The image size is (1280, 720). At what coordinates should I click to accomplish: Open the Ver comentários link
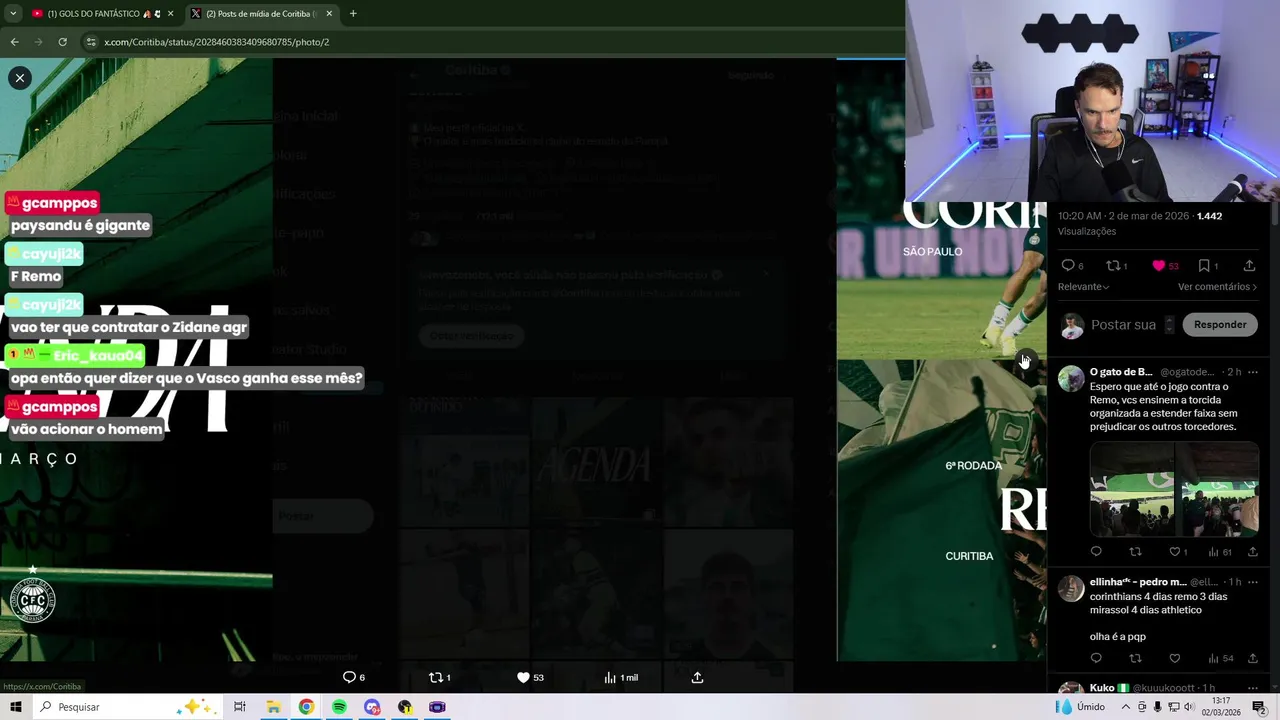pyautogui.click(x=1217, y=287)
